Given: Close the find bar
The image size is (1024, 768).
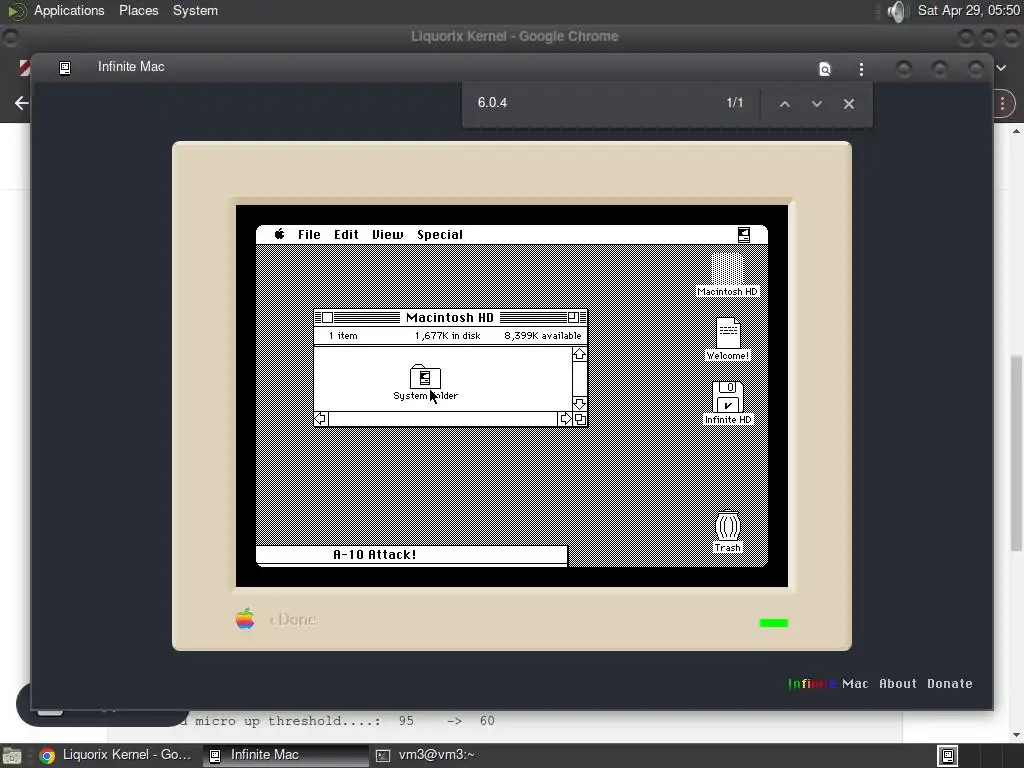Looking at the screenshot, I should click(848, 104).
